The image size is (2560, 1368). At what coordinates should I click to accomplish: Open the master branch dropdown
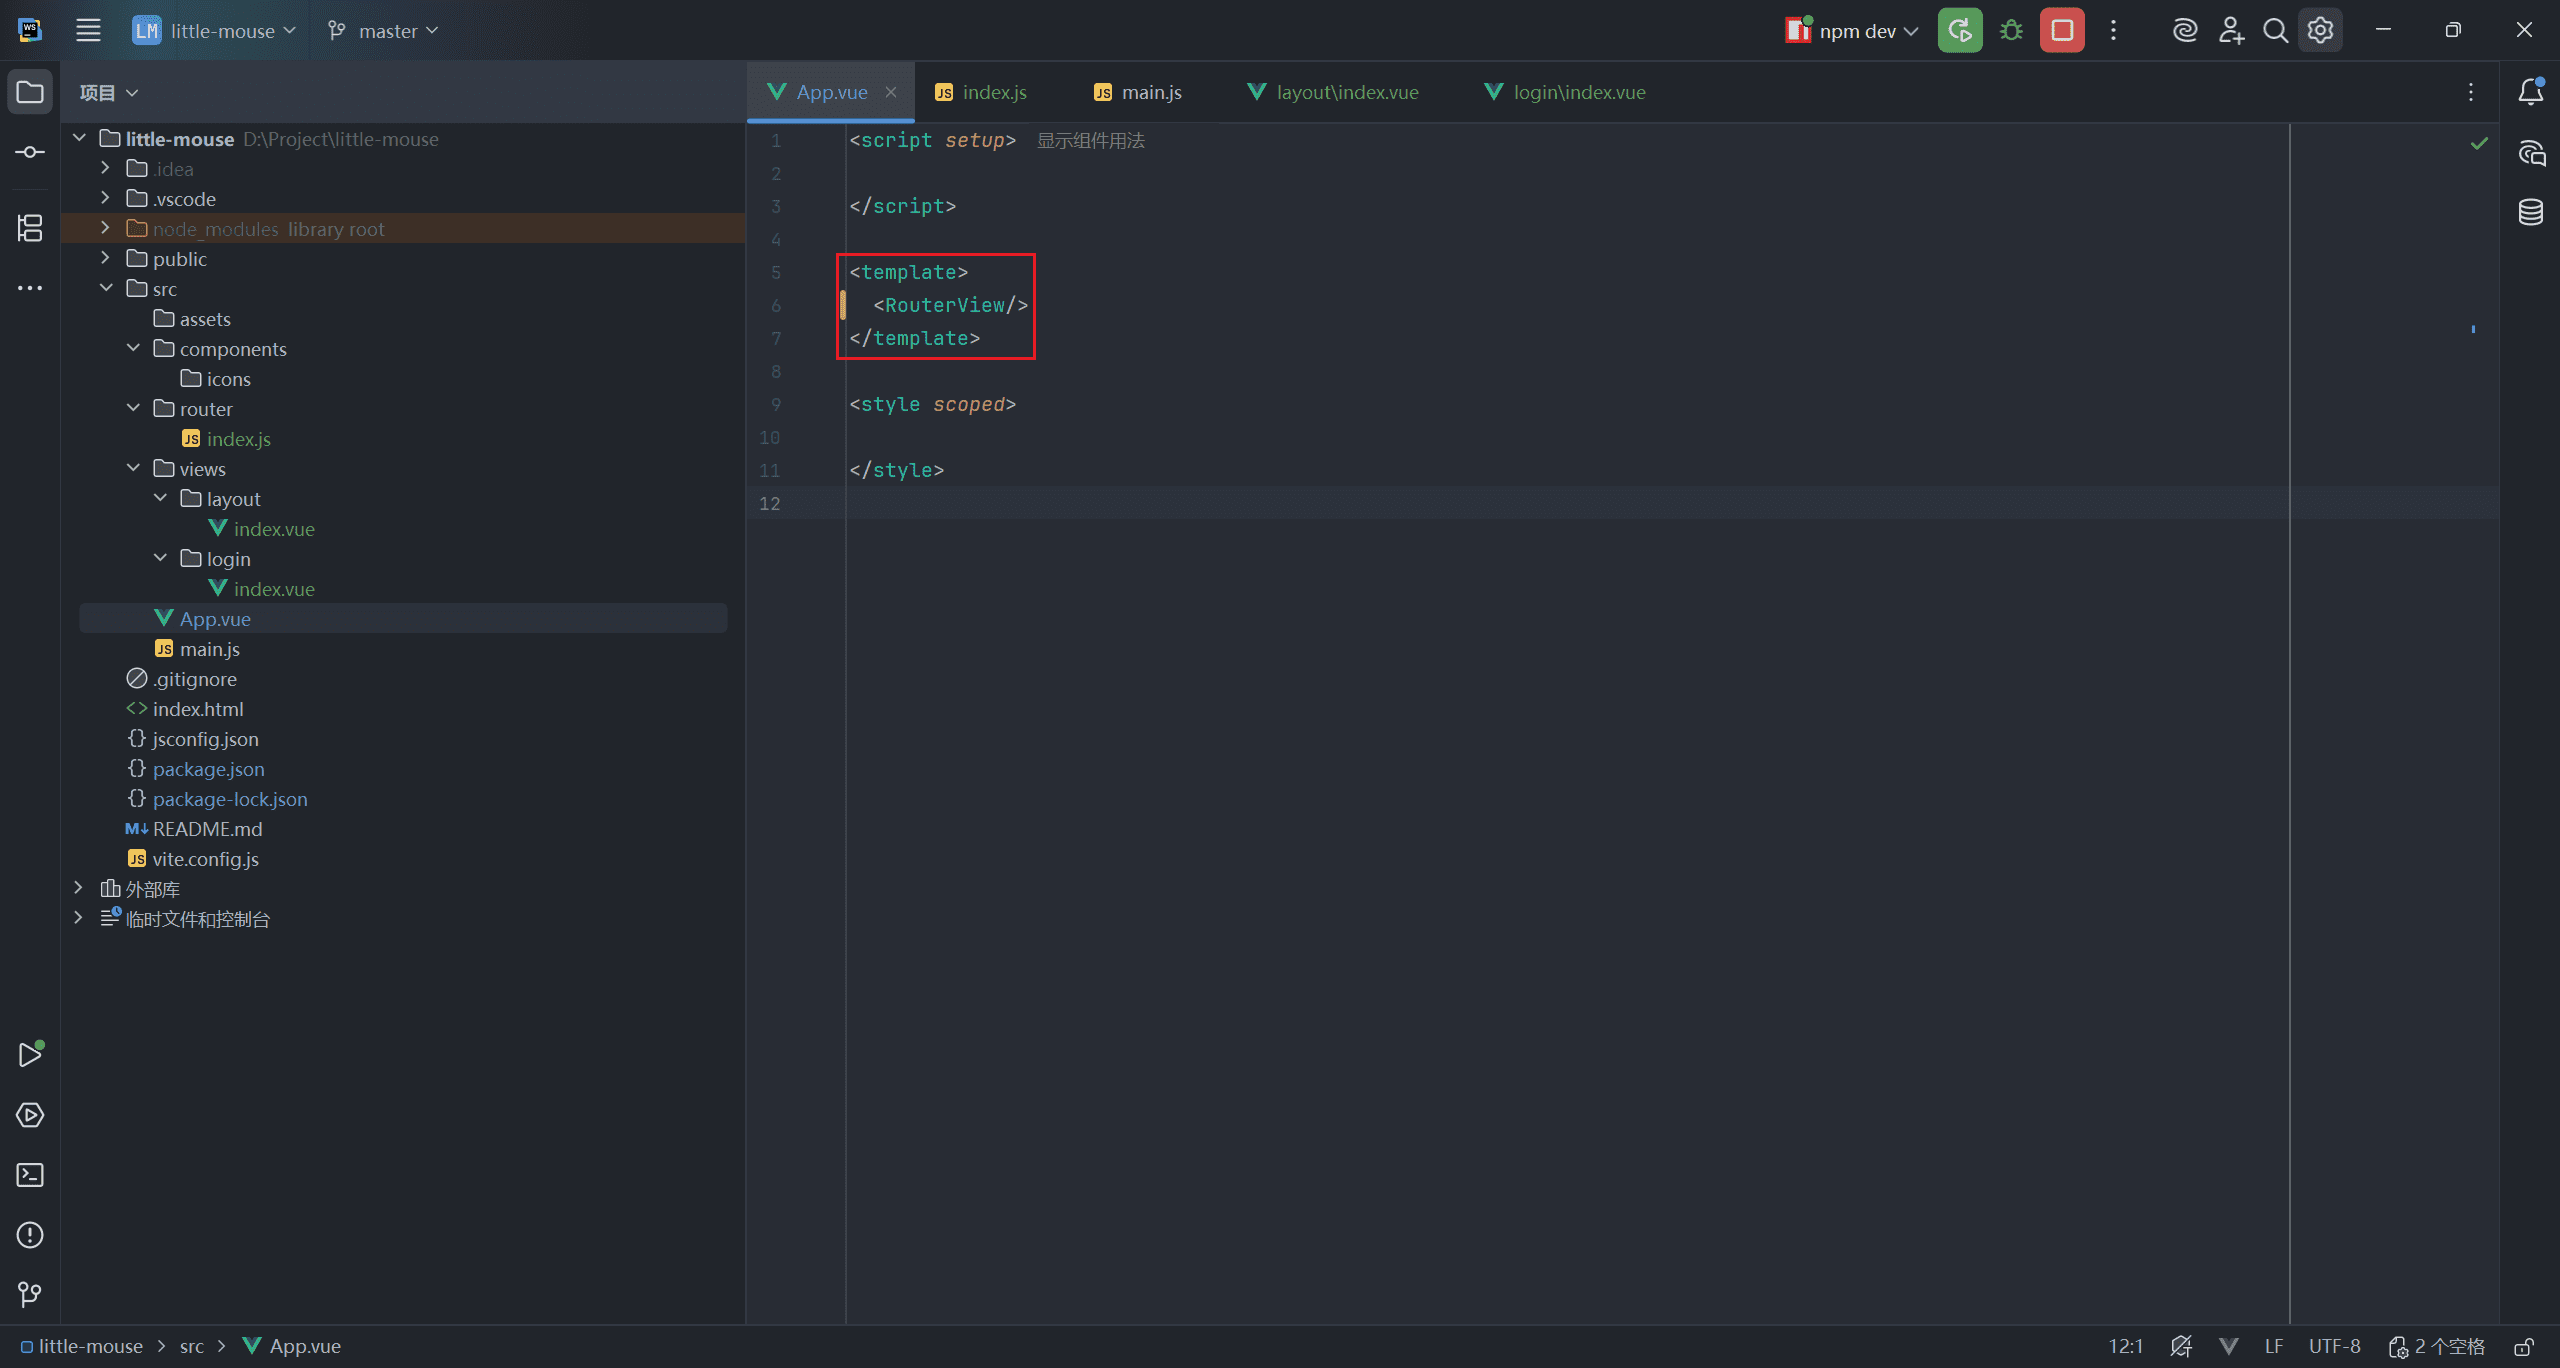point(385,31)
